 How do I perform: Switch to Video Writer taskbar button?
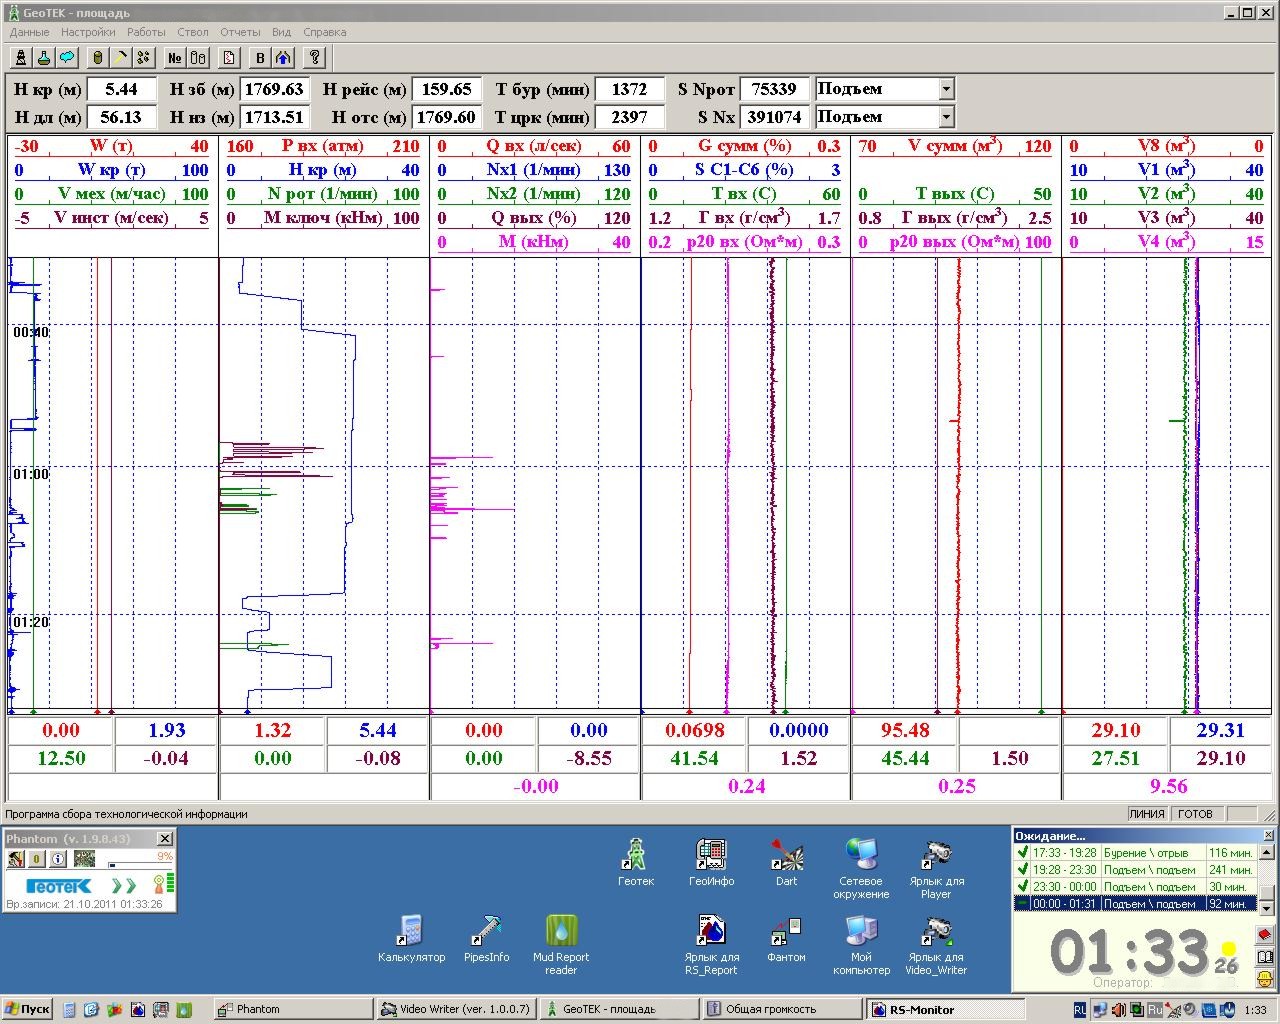tap(456, 1009)
